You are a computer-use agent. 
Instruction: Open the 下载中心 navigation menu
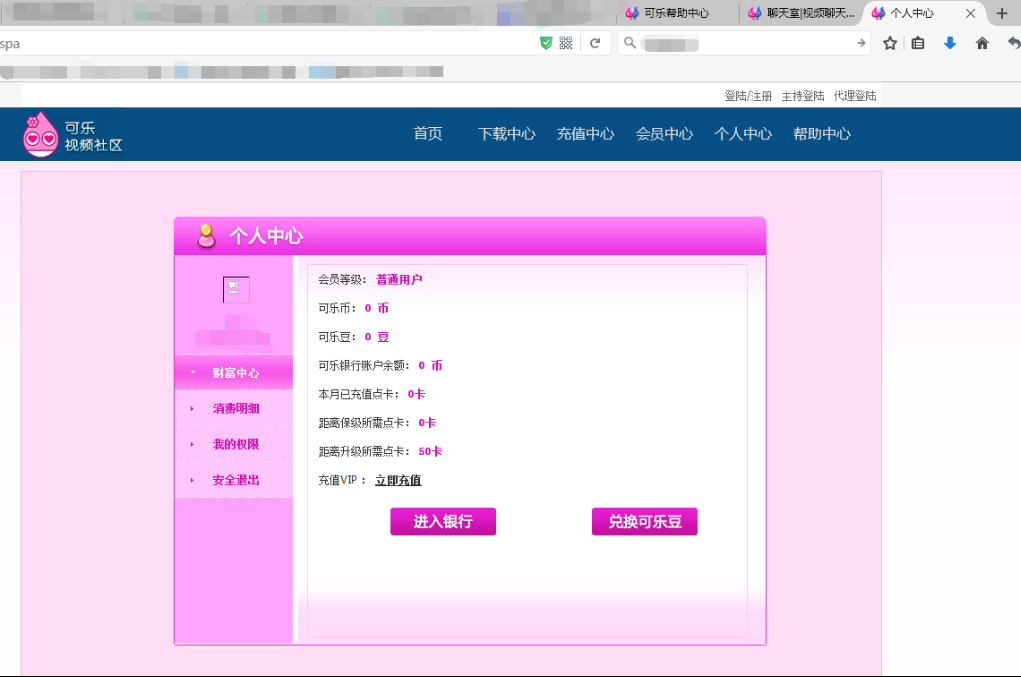506,132
